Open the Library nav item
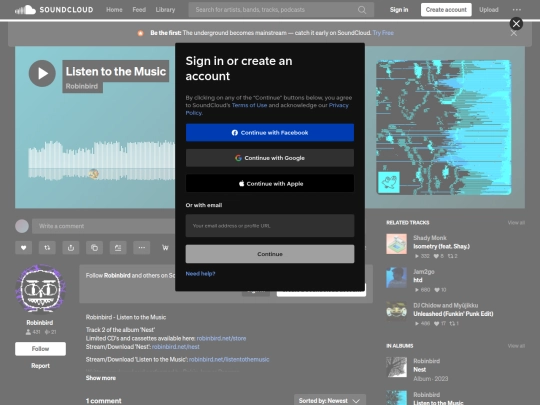Viewport: 540px width, 405px height. pyautogui.click(x=165, y=10)
